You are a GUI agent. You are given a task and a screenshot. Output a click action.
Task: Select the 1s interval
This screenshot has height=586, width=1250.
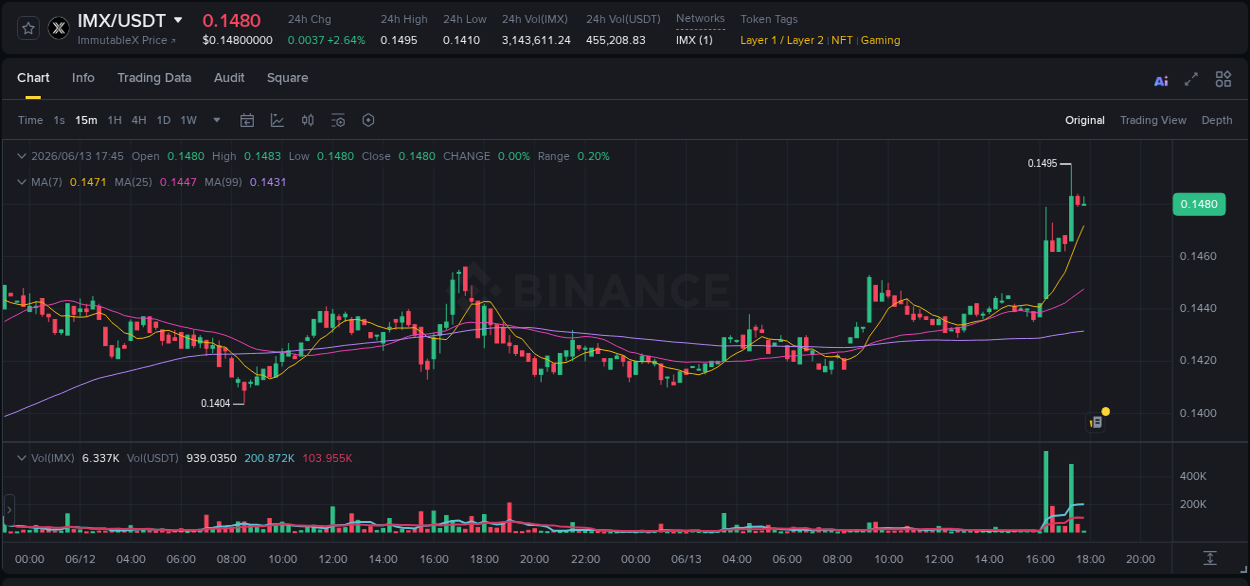pyautogui.click(x=59, y=120)
